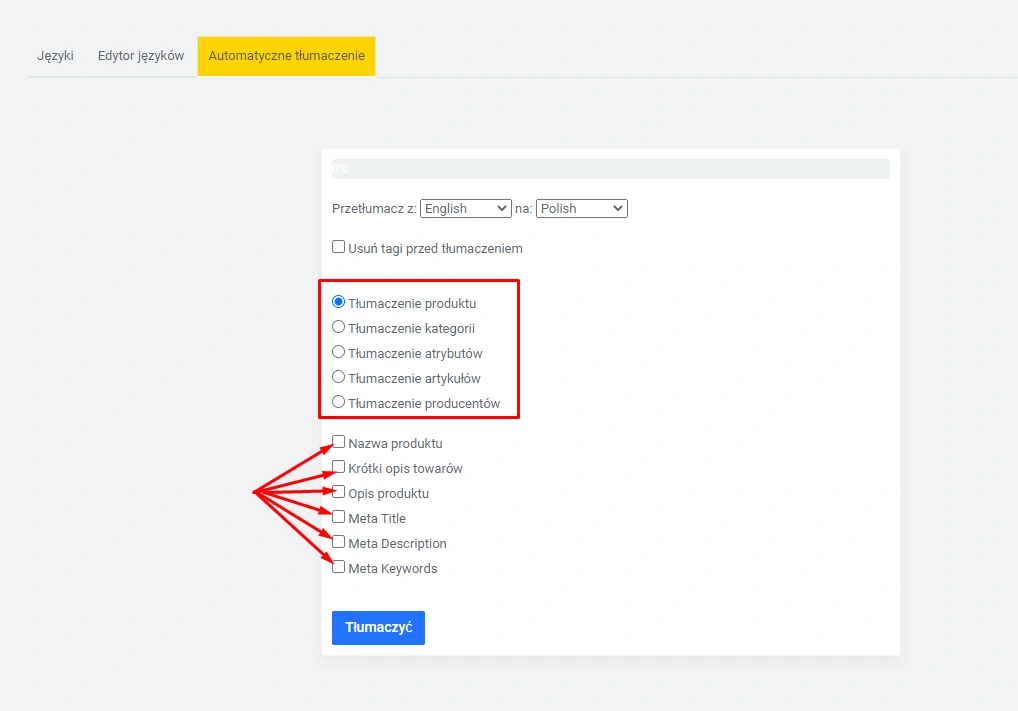The height and width of the screenshot is (711, 1018).
Task: Click the Przetłumacz z: label text
Action: 374,209
